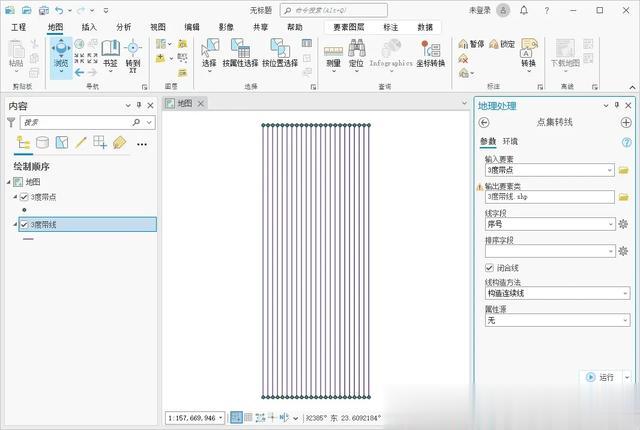Image resolution: width=640 pixels, height=430 pixels.
Task: Click back arrow in 地理处理 pane
Action: pyautogui.click(x=484, y=122)
